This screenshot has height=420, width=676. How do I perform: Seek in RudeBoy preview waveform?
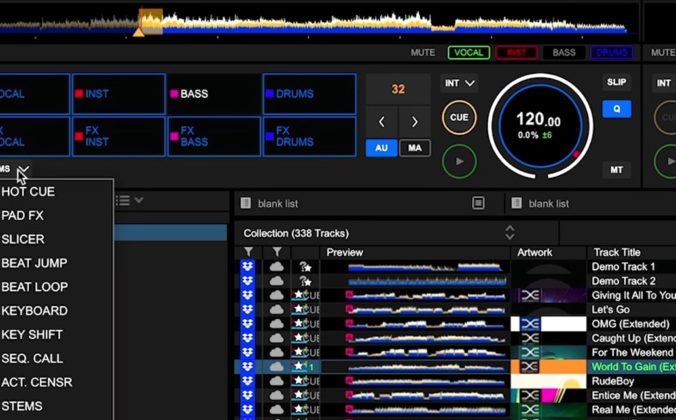point(425,381)
